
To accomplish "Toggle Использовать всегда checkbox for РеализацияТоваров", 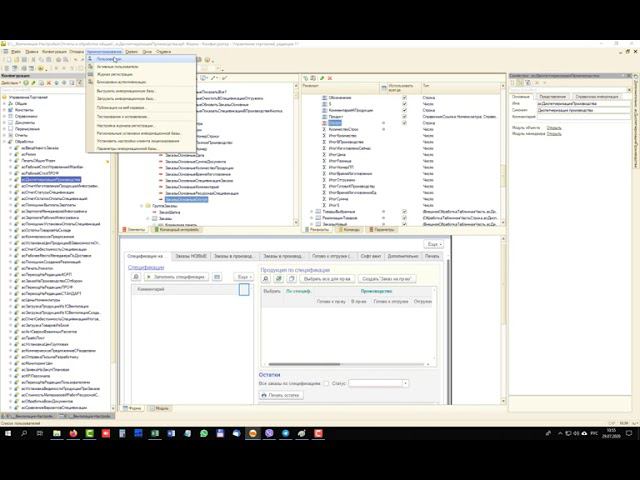I will (x=404, y=218).
